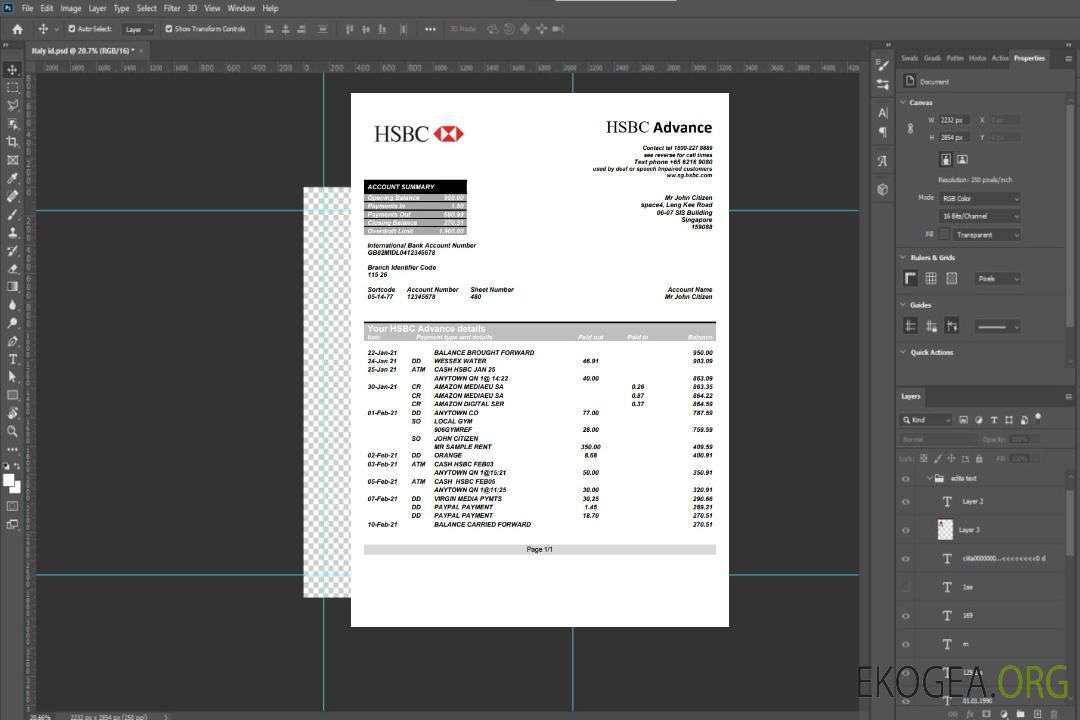Select the Crop tool
The image size is (1080, 720).
click(12, 142)
